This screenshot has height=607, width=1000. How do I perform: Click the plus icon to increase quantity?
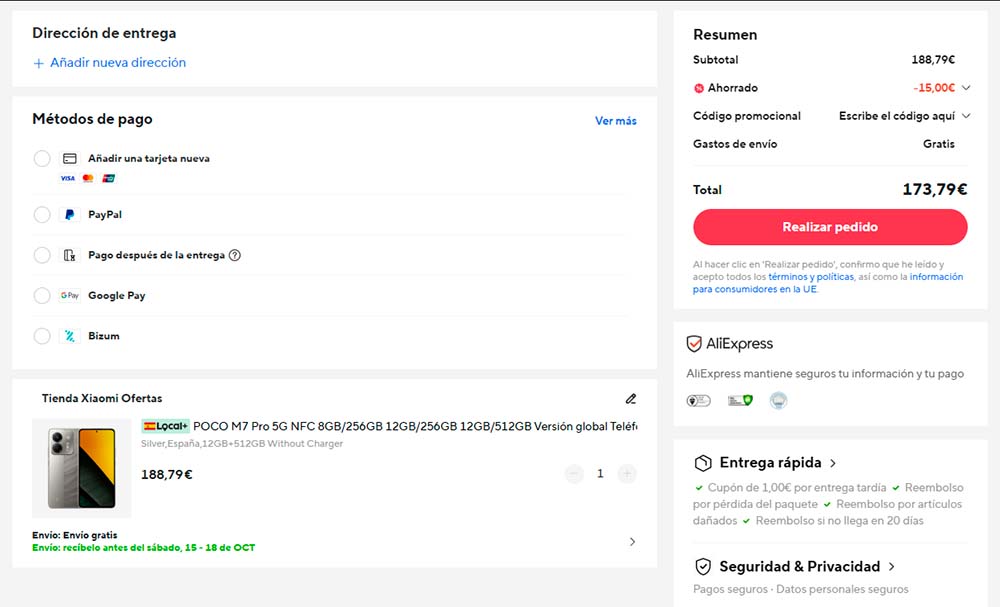[627, 474]
